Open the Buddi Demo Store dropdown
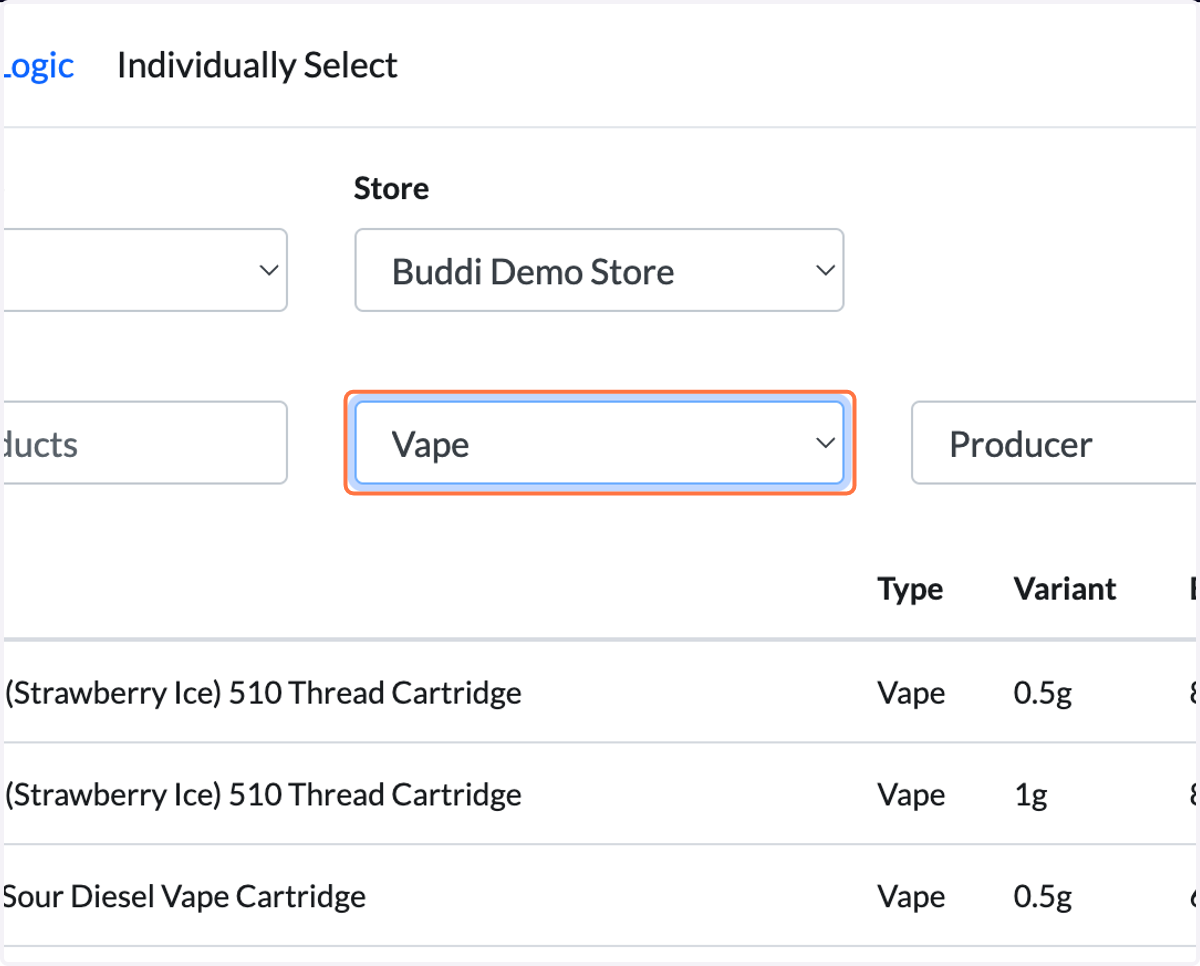The image size is (1200, 966). tap(599, 270)
